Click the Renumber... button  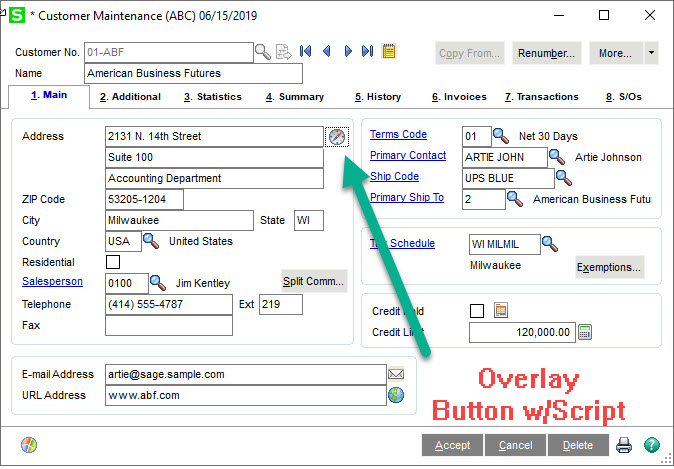(x=546, y=53)
